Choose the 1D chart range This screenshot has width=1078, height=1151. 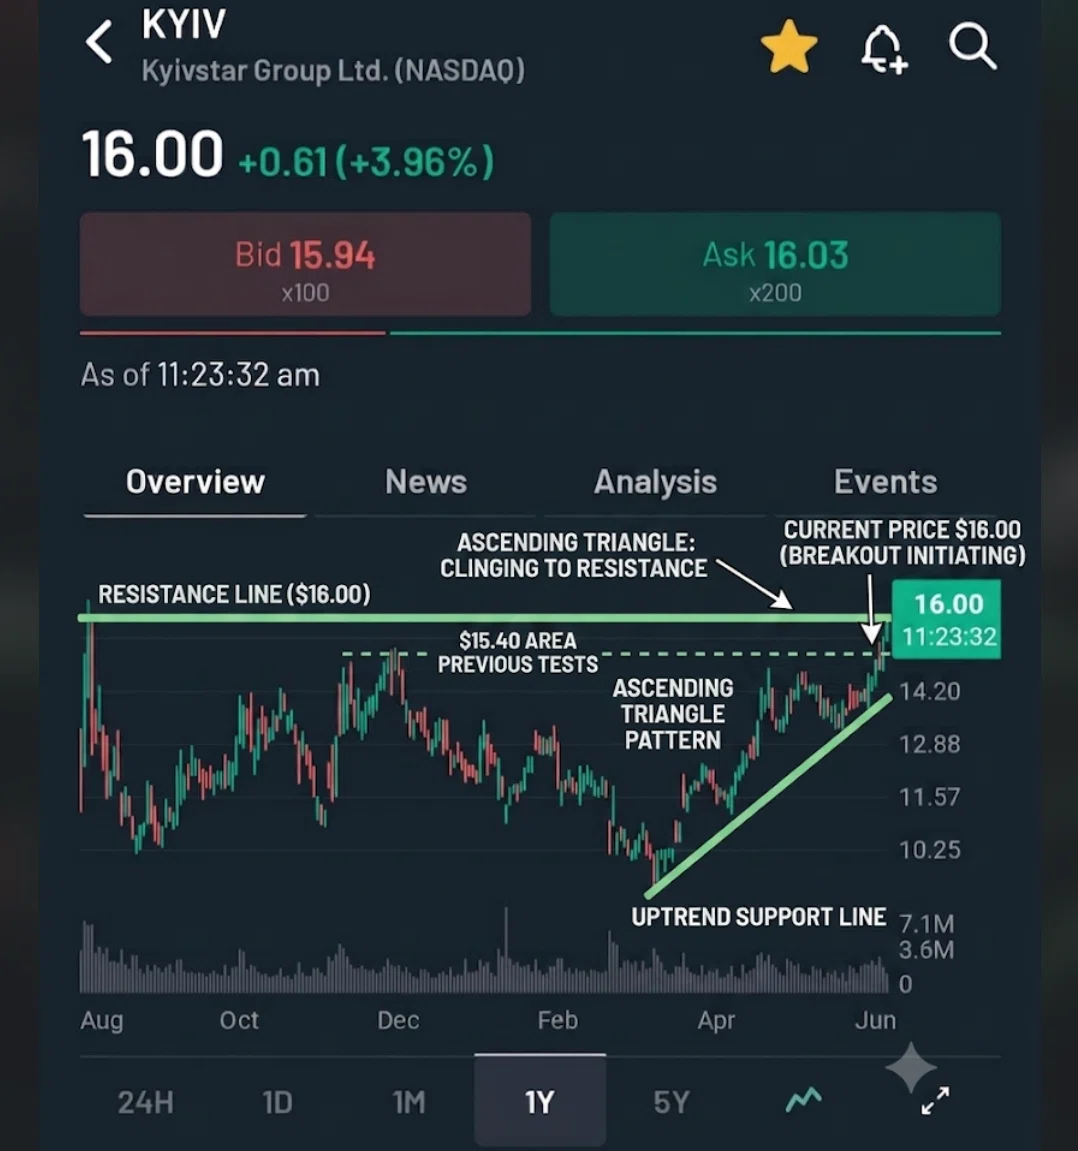[277, 1102]
